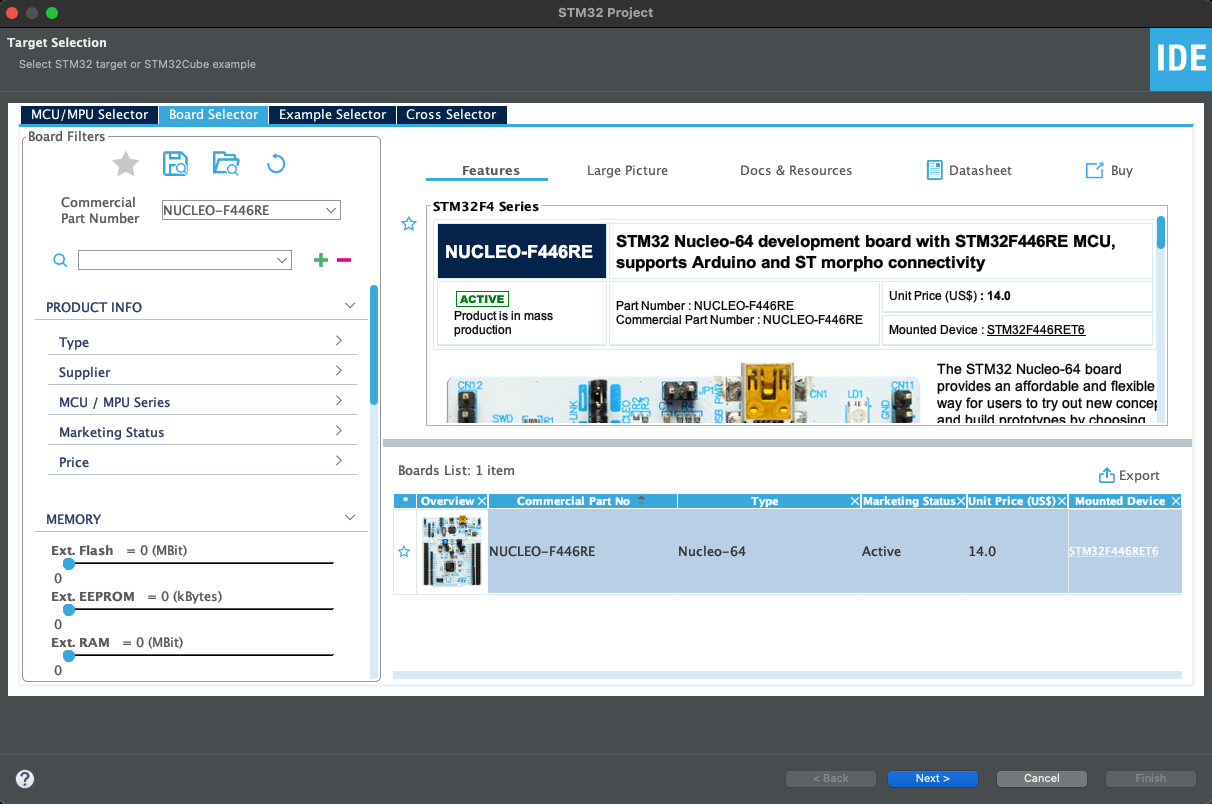Screen dimensions: 1212x804
Task: Click the Cancel button
Action: pyautogui.click(x=1041, y=778)
